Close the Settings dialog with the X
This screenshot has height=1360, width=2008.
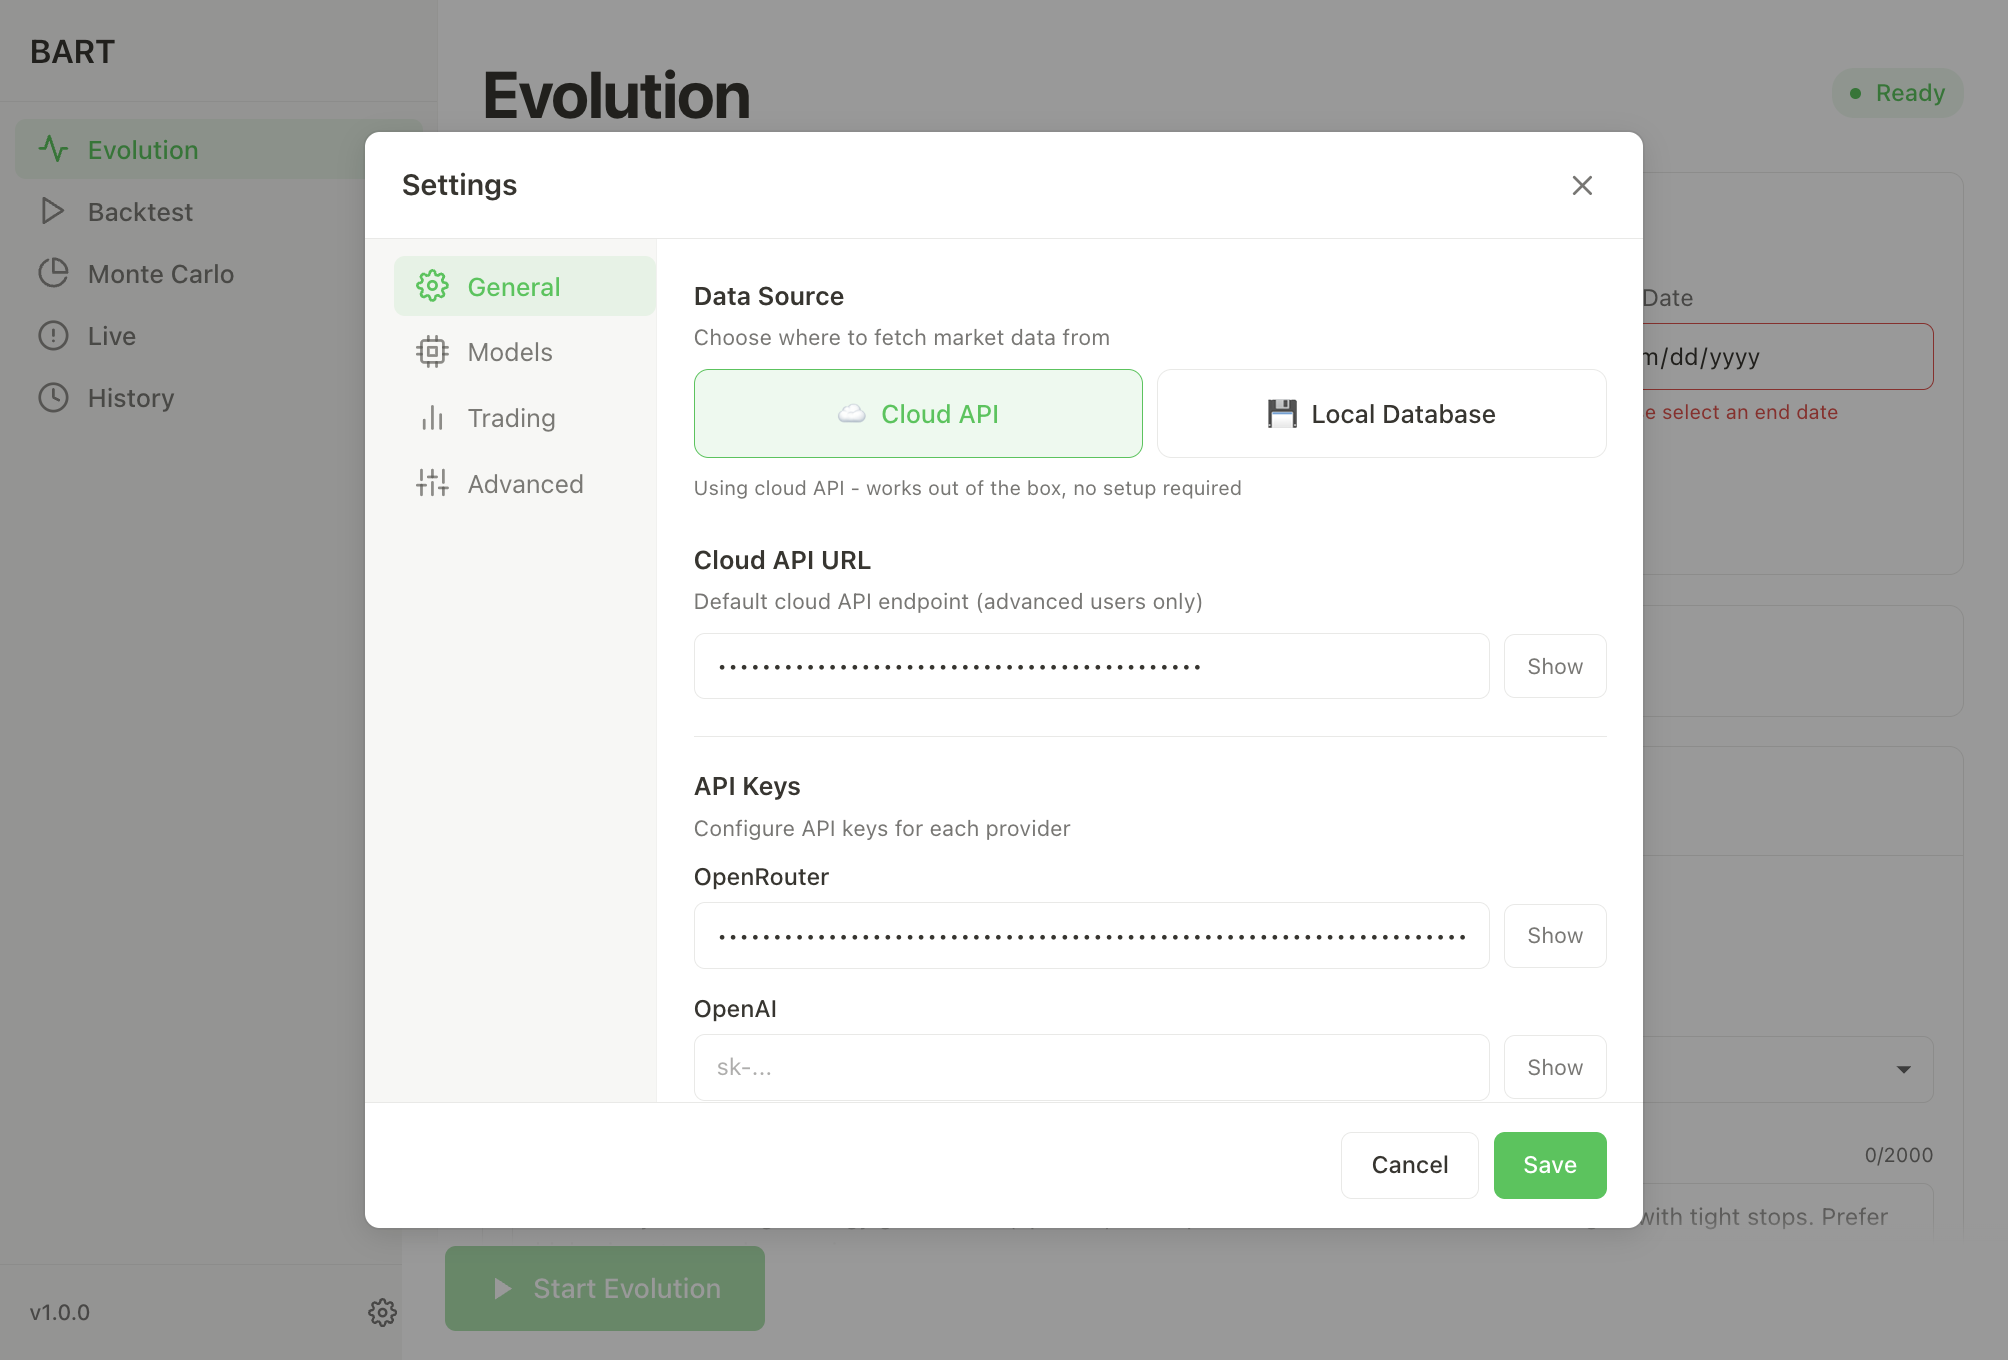coord(1581,185)
